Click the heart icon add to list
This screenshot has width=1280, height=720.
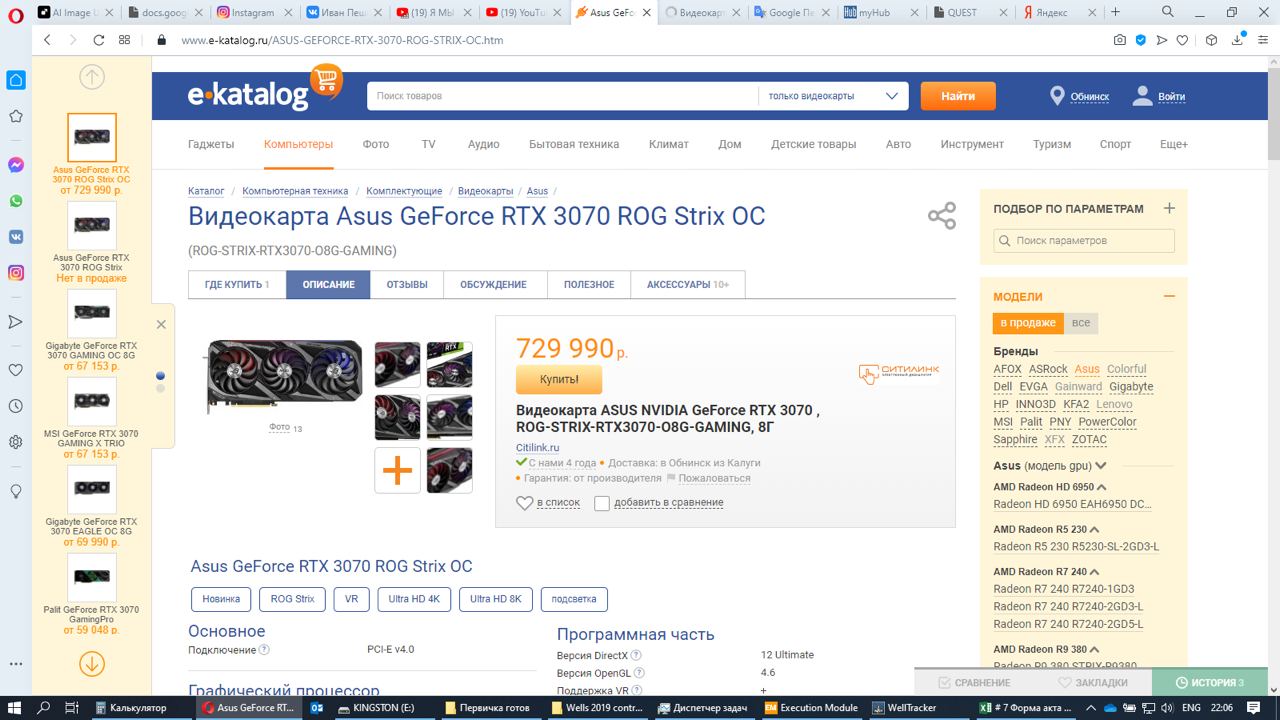[524, 503]
